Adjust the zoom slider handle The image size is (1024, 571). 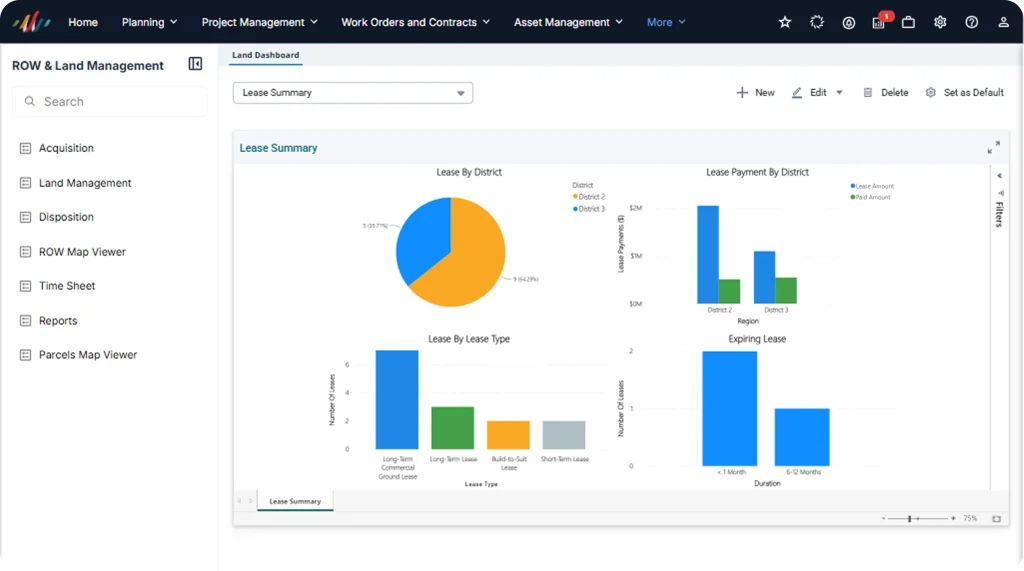(909, 519)
